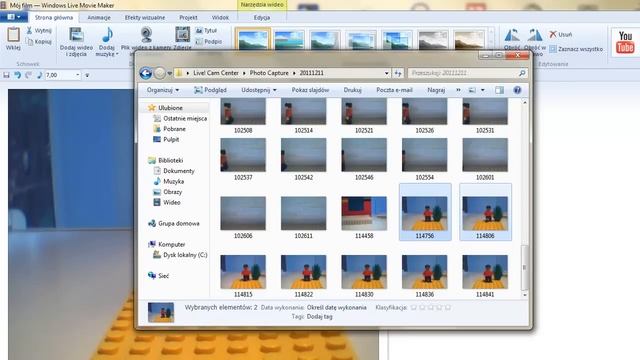Click Wytnij cut in Movie Maker ribbon

pos(39,31)
